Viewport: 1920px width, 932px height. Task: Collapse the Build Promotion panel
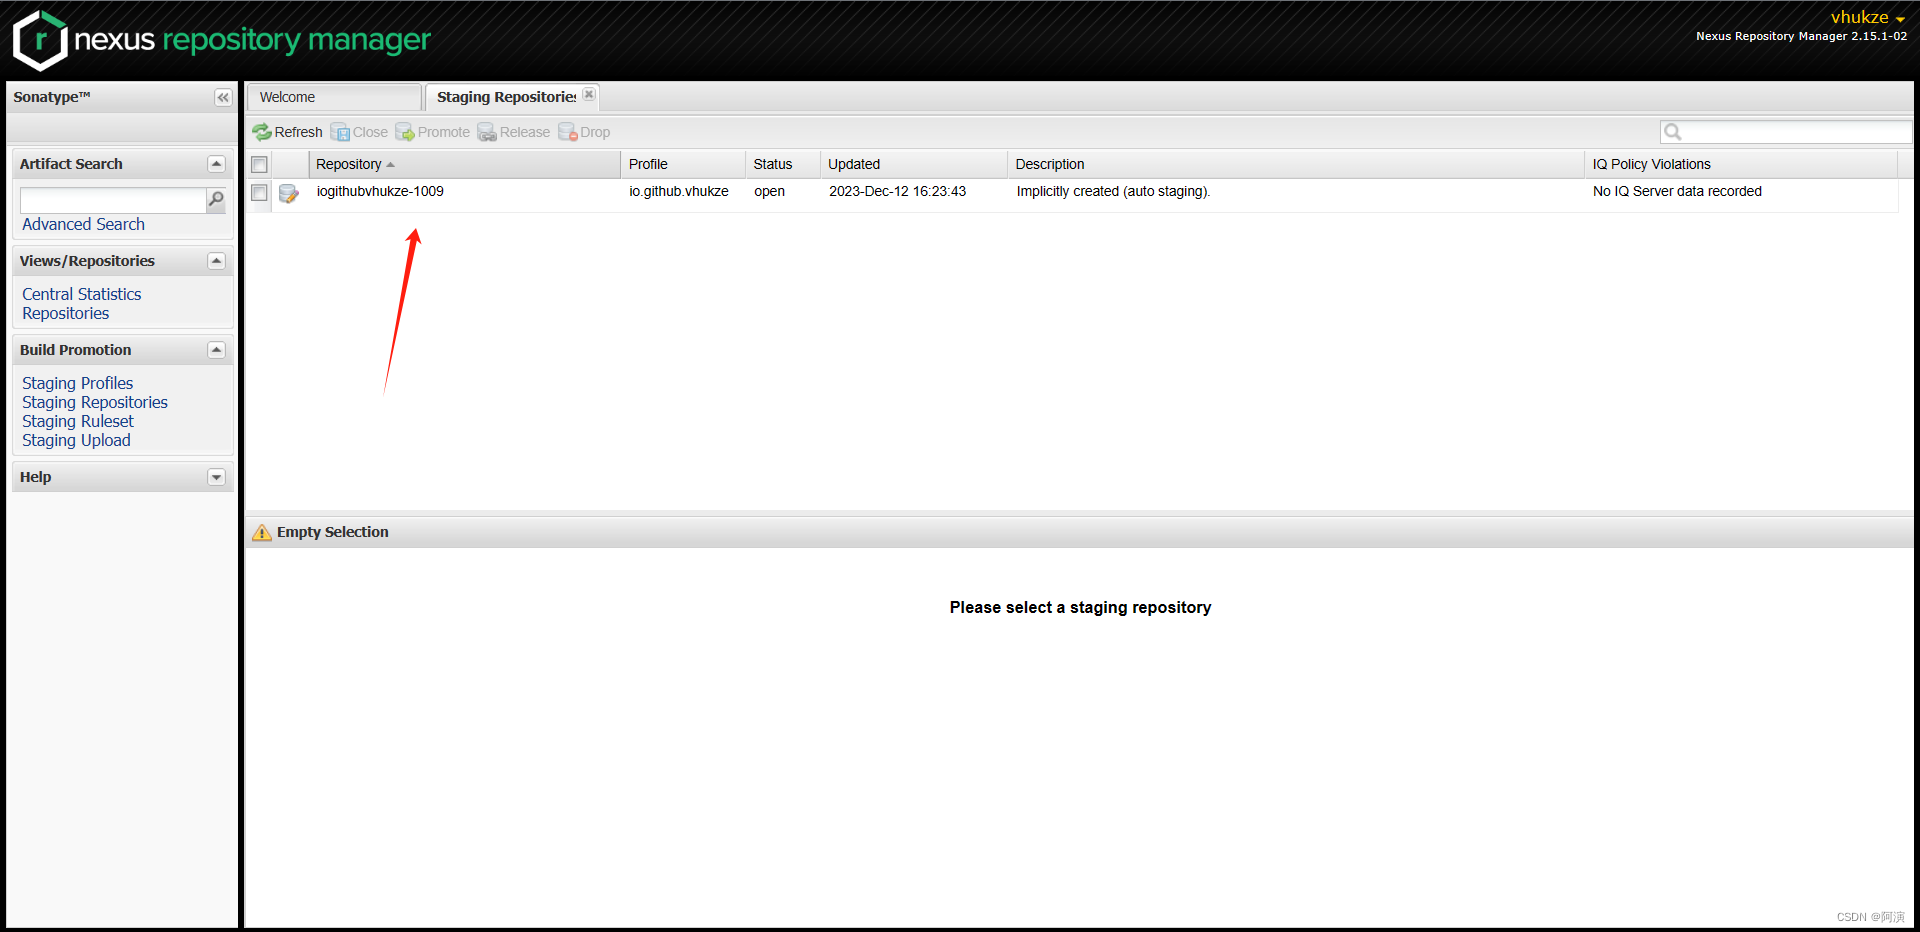pos(216,350)
